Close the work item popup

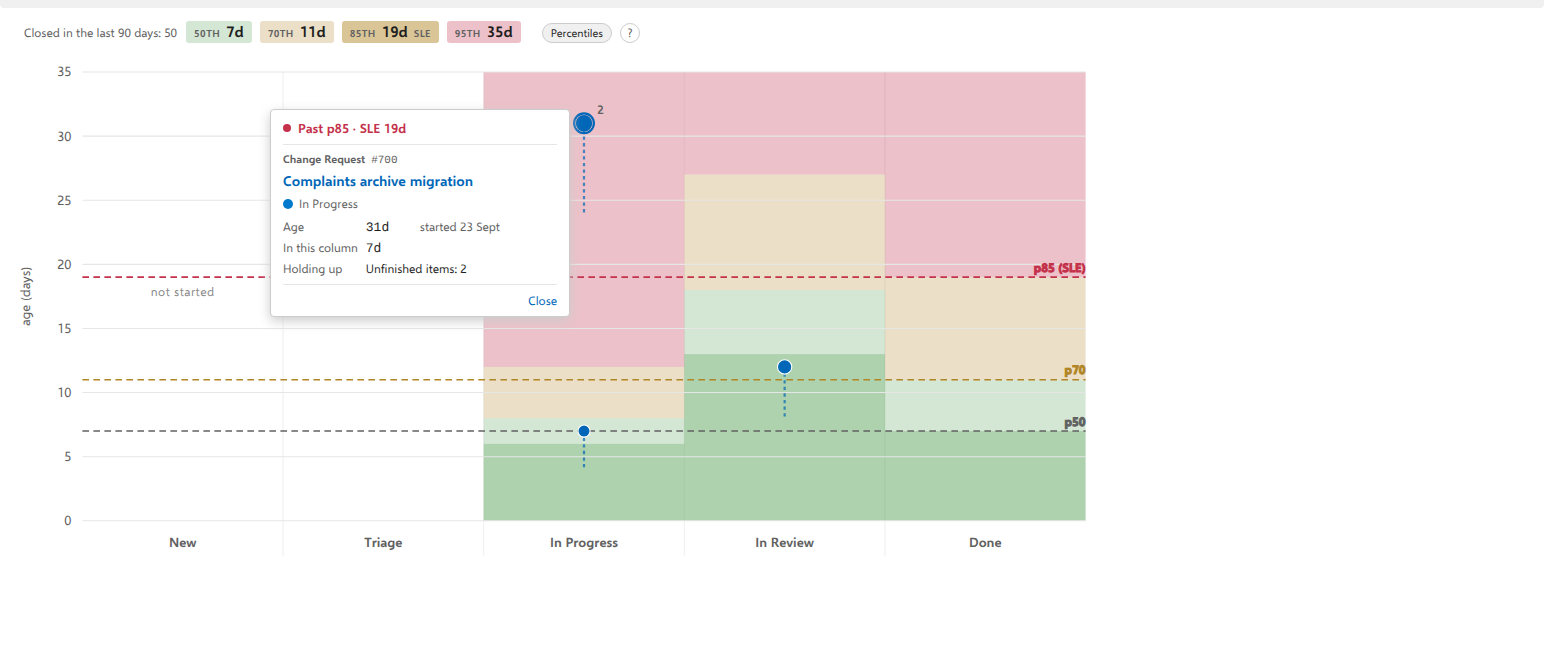coord(542,301)
